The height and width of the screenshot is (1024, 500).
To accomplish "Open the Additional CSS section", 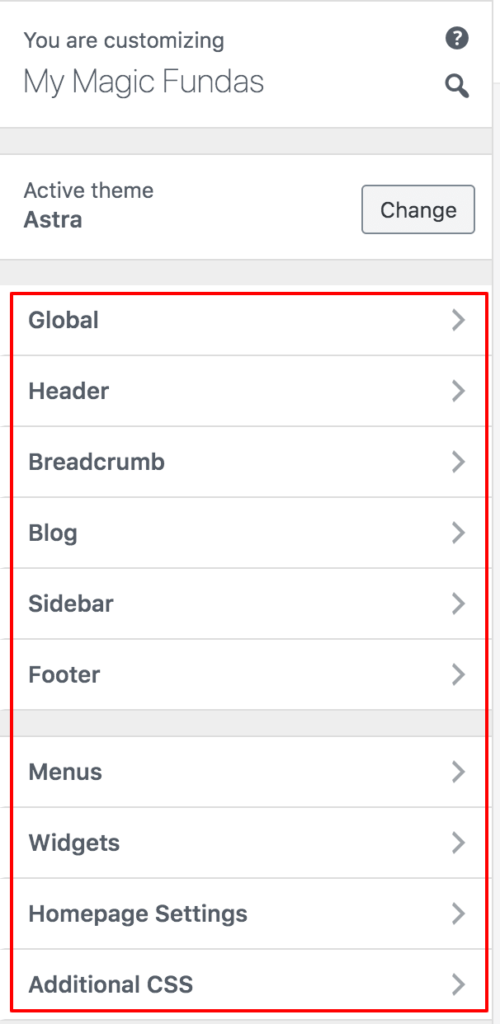I will tap(248, 984).
